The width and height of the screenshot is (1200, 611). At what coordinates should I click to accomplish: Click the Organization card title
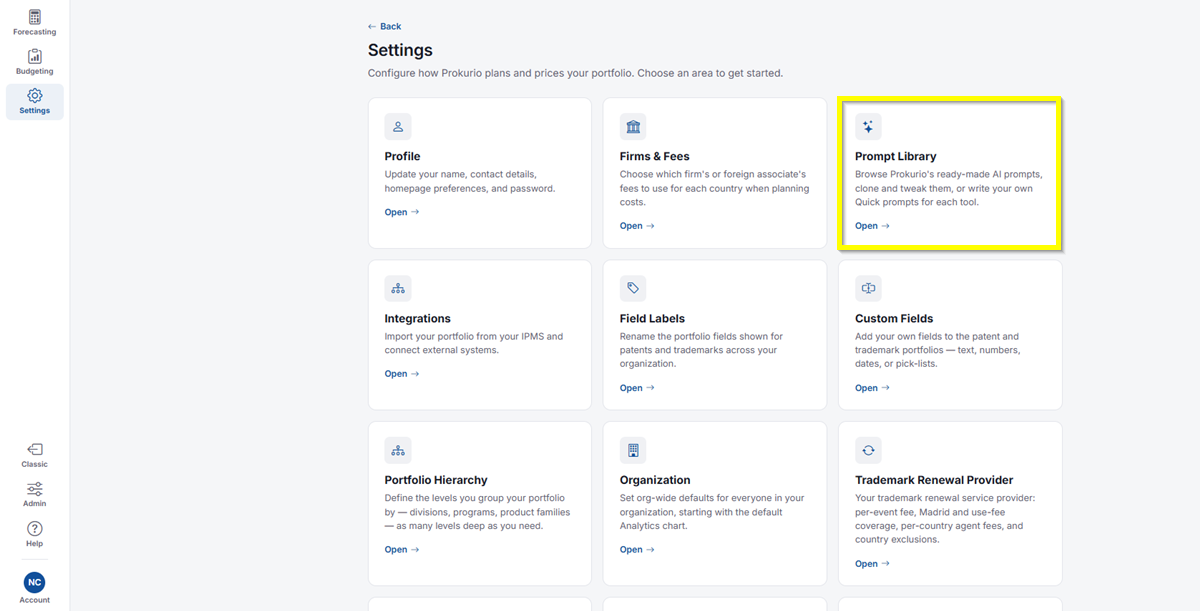click(x=655, y=480)
